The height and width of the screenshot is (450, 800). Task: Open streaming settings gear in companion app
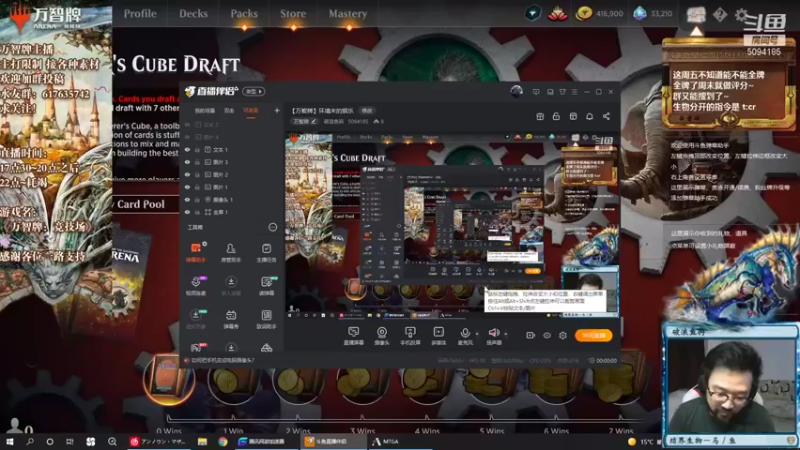point(563,335)
